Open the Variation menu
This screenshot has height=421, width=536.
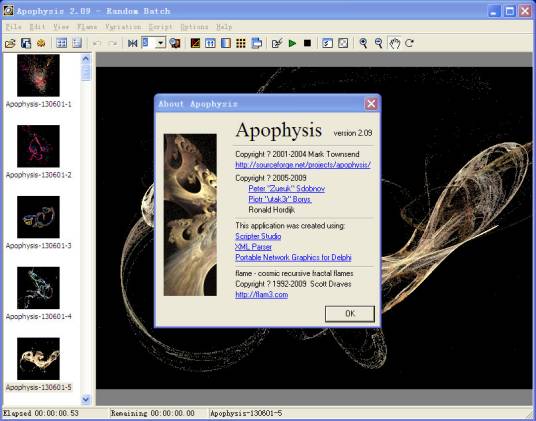pyautogui.click(x=123, y=27)
